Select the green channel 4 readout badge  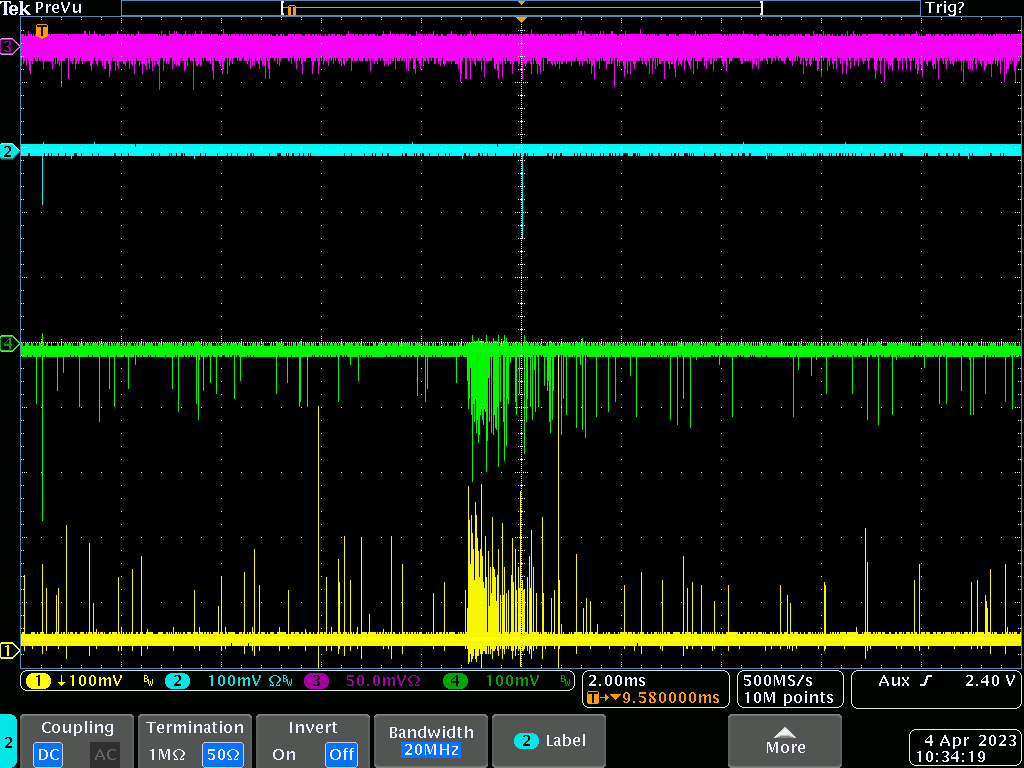point(455,681)
